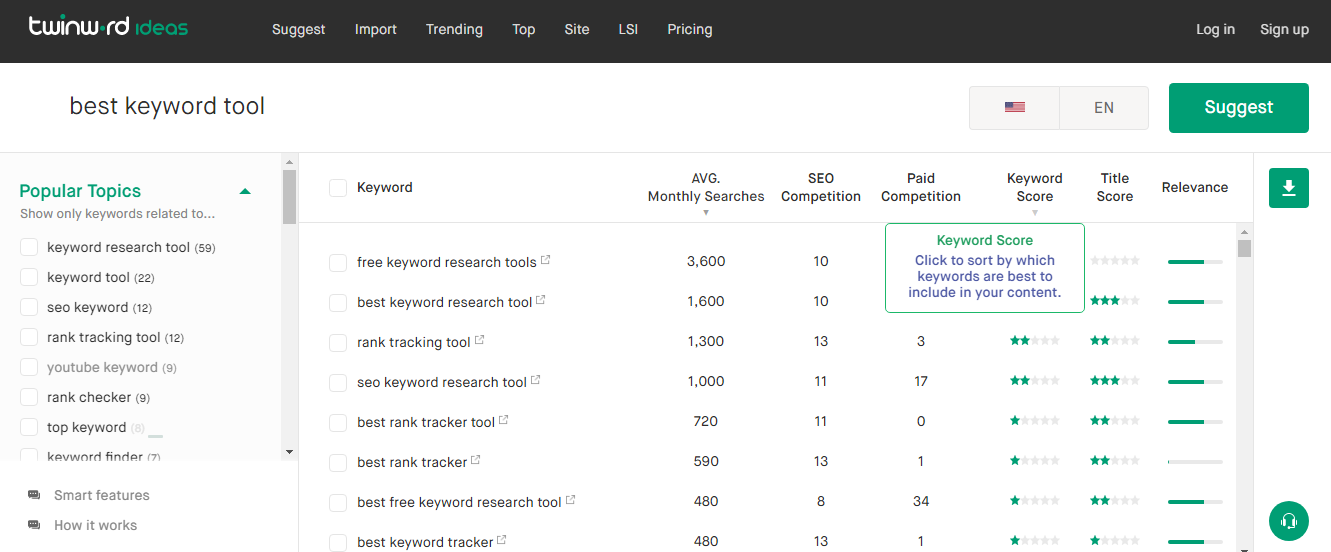Open the Trending menu item

tap(454, 29)
